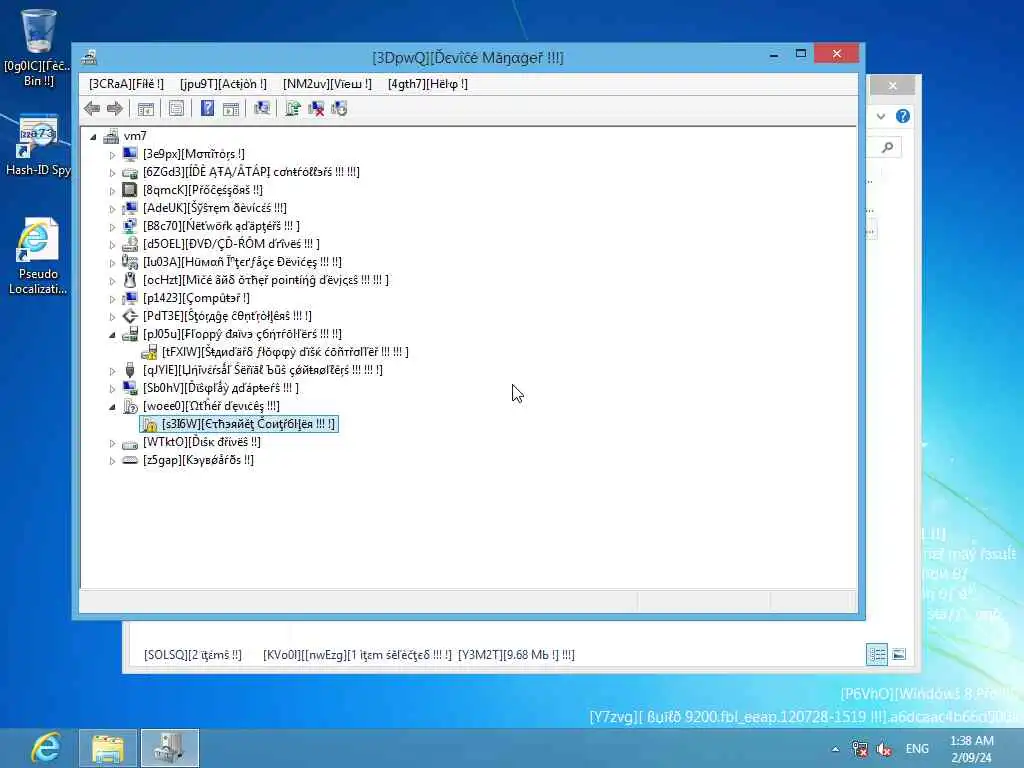Click the Device Manager title bar icon
The image size is (1024, 768).
[x=89, y=57]
